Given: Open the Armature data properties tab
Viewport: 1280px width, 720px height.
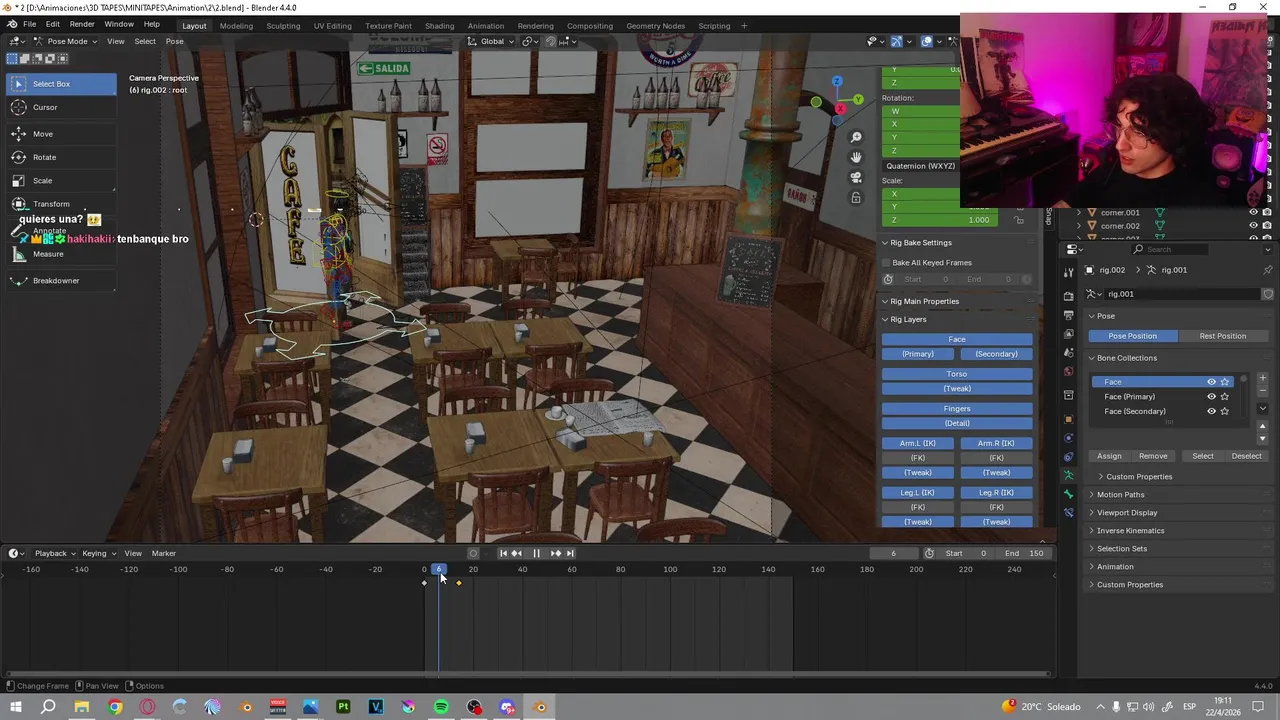Looking at the screenshot, I should coord(1068,475).
